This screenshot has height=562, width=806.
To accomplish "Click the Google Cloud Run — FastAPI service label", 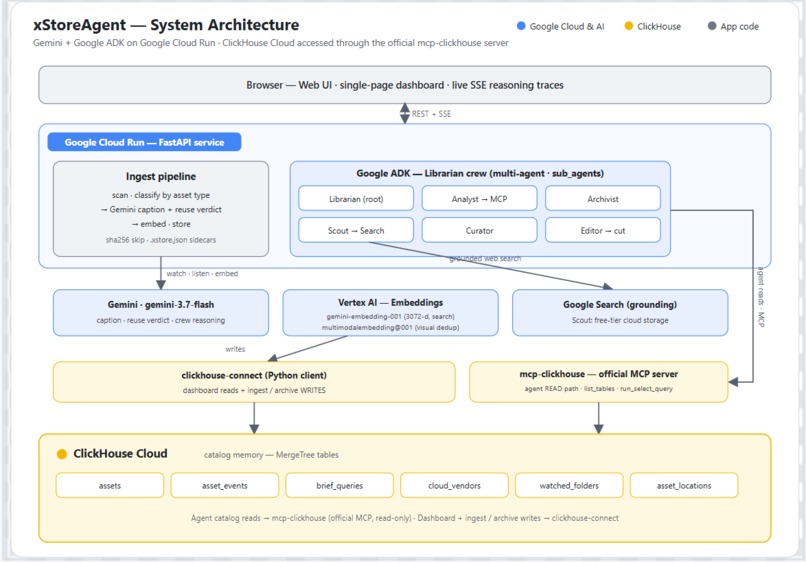I will tap(144, 142).
